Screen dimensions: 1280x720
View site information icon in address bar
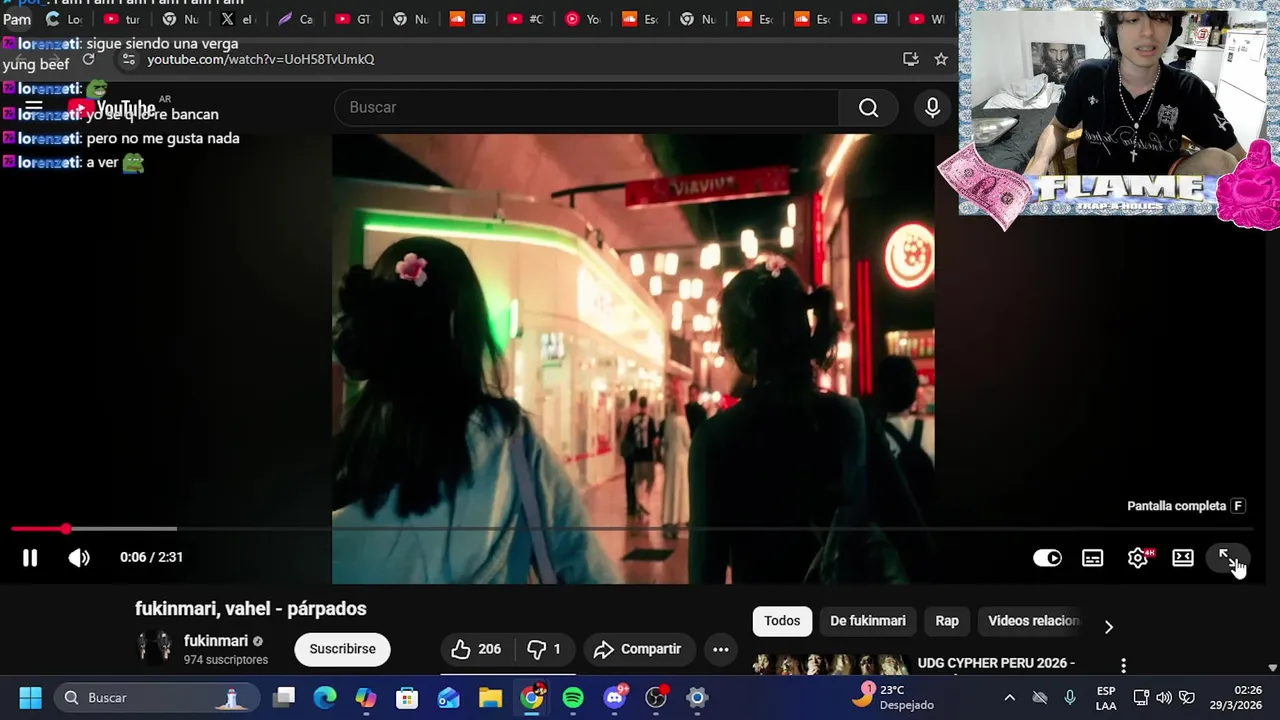128,59
